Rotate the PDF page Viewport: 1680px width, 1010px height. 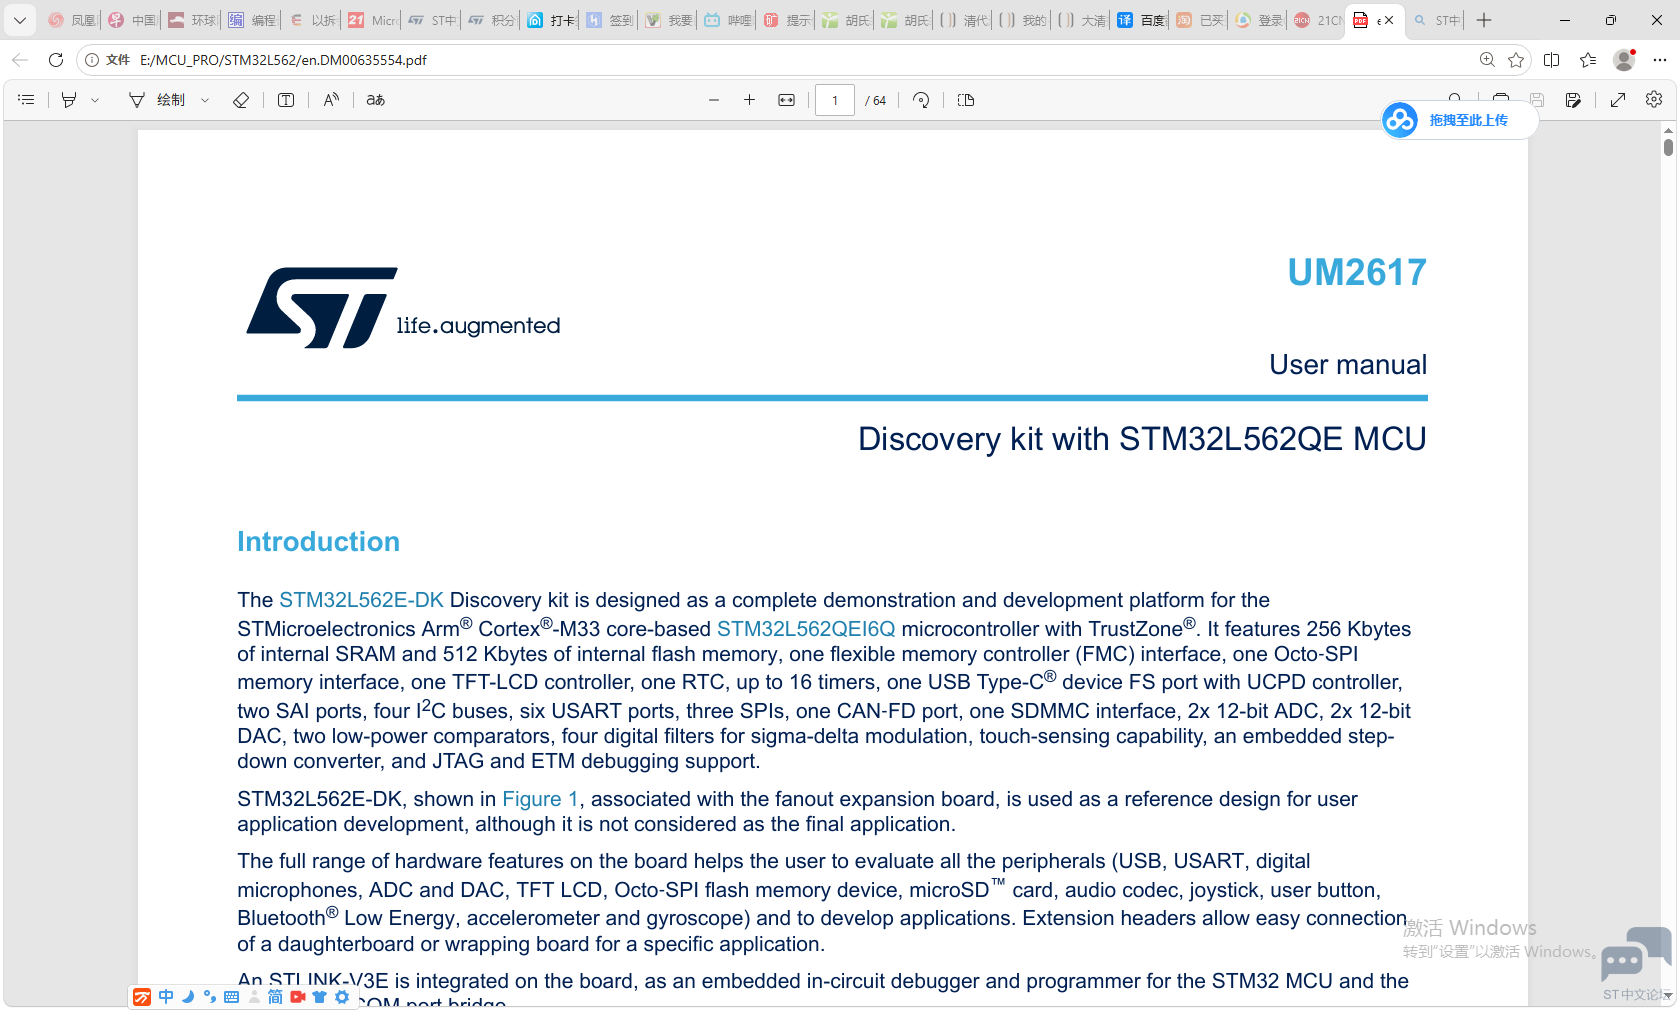(921, 100)
